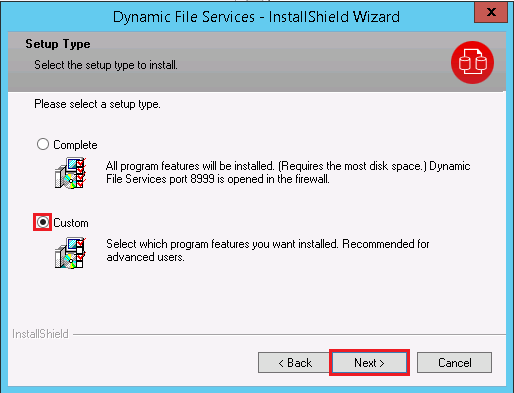Proceed with the Next button

pos(369,363)
